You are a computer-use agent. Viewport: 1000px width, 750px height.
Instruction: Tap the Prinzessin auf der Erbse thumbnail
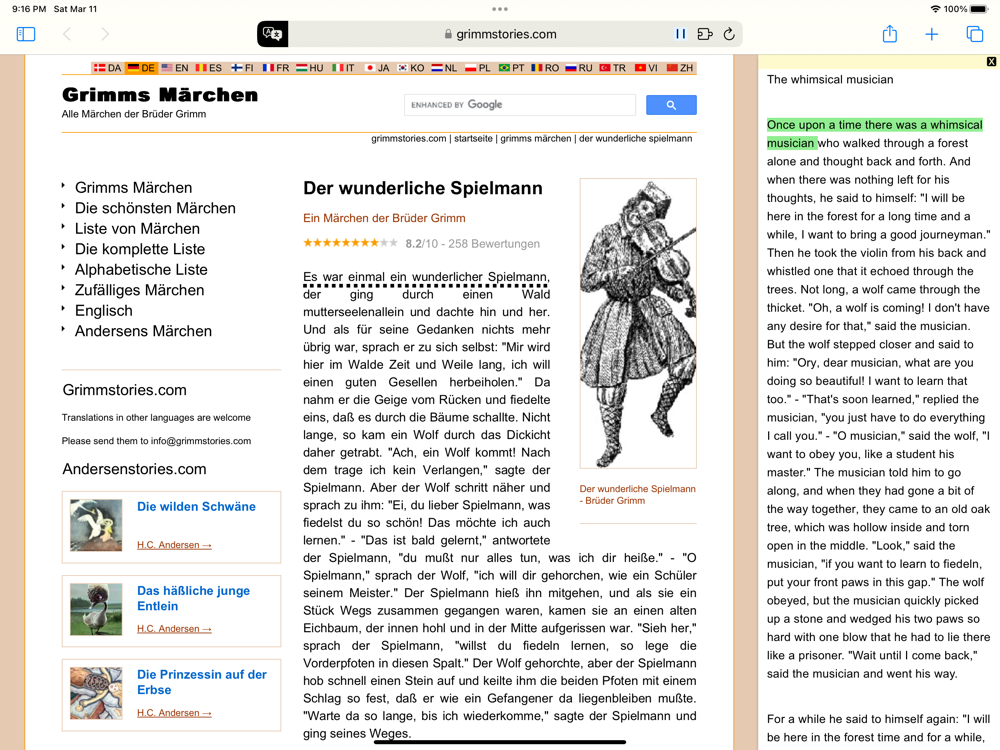coord(96,693)
